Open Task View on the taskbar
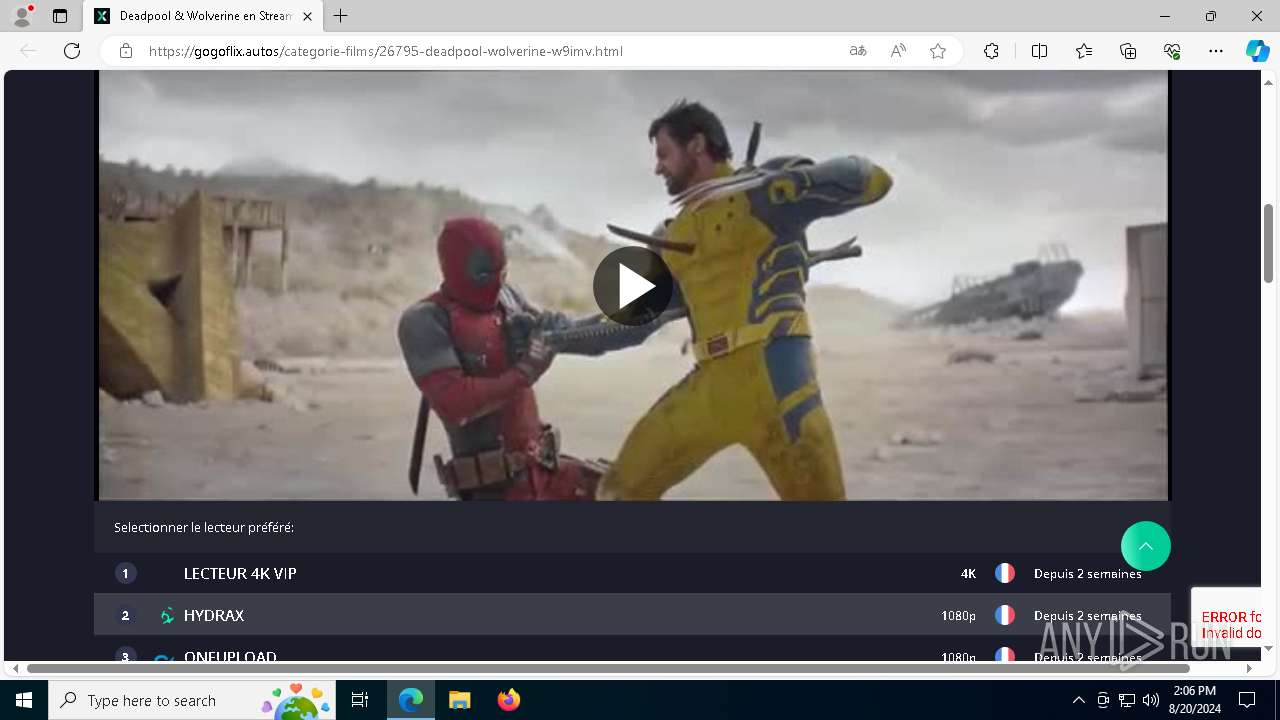The width and height of the screenshot is (1280, 720). 360,700
